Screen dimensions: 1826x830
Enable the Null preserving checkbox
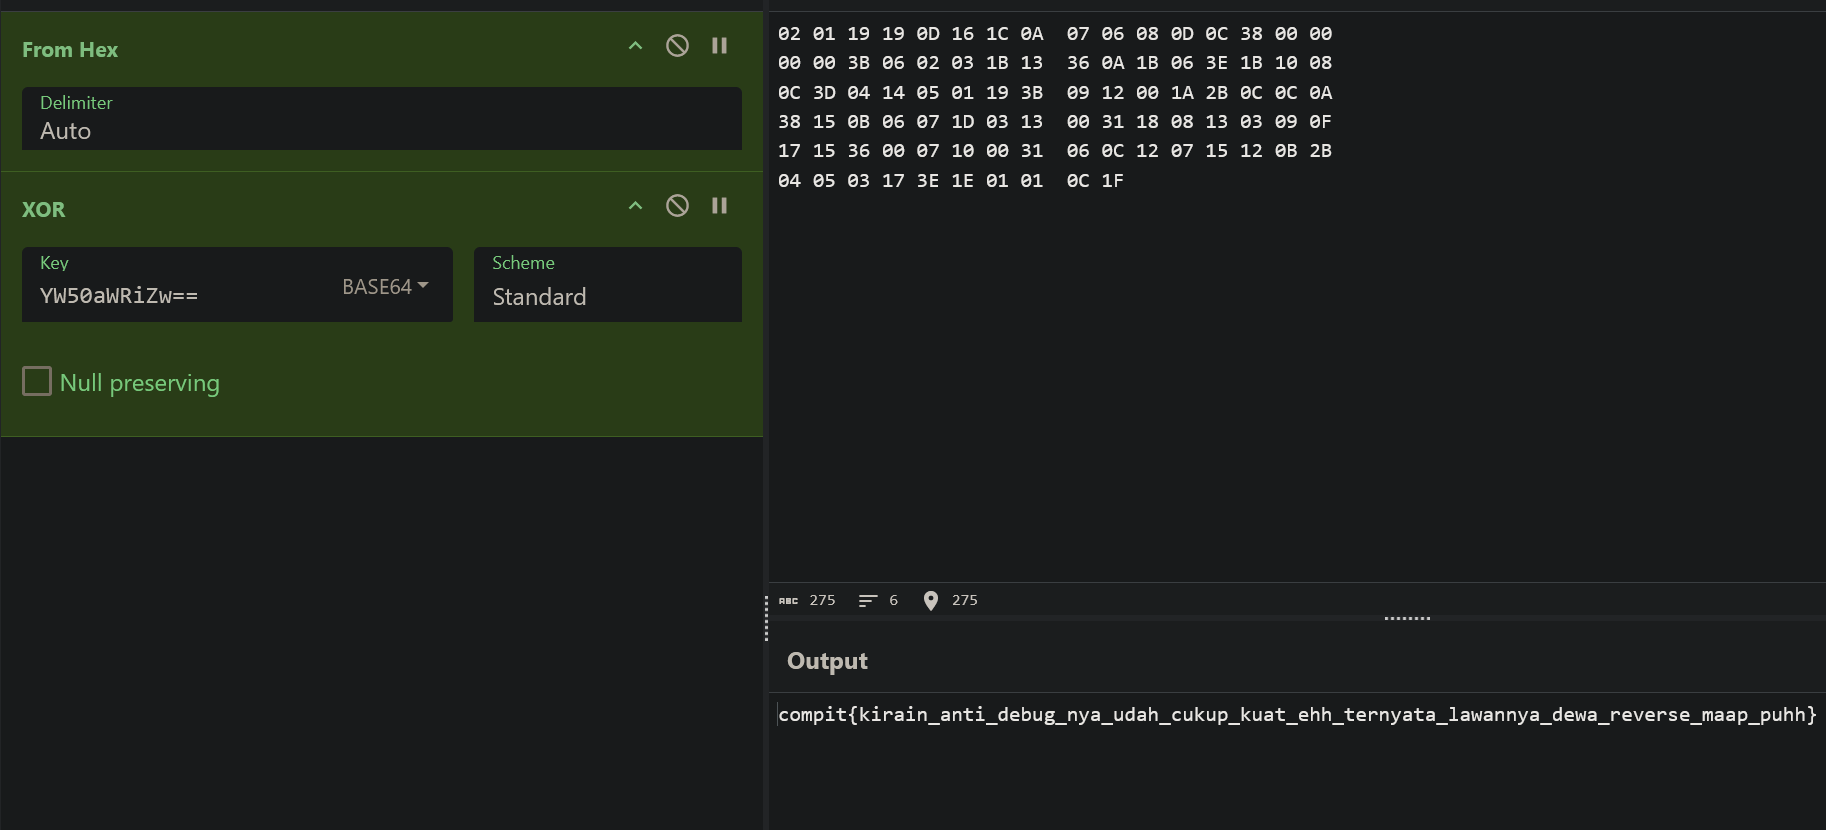[x=37, y=381]
